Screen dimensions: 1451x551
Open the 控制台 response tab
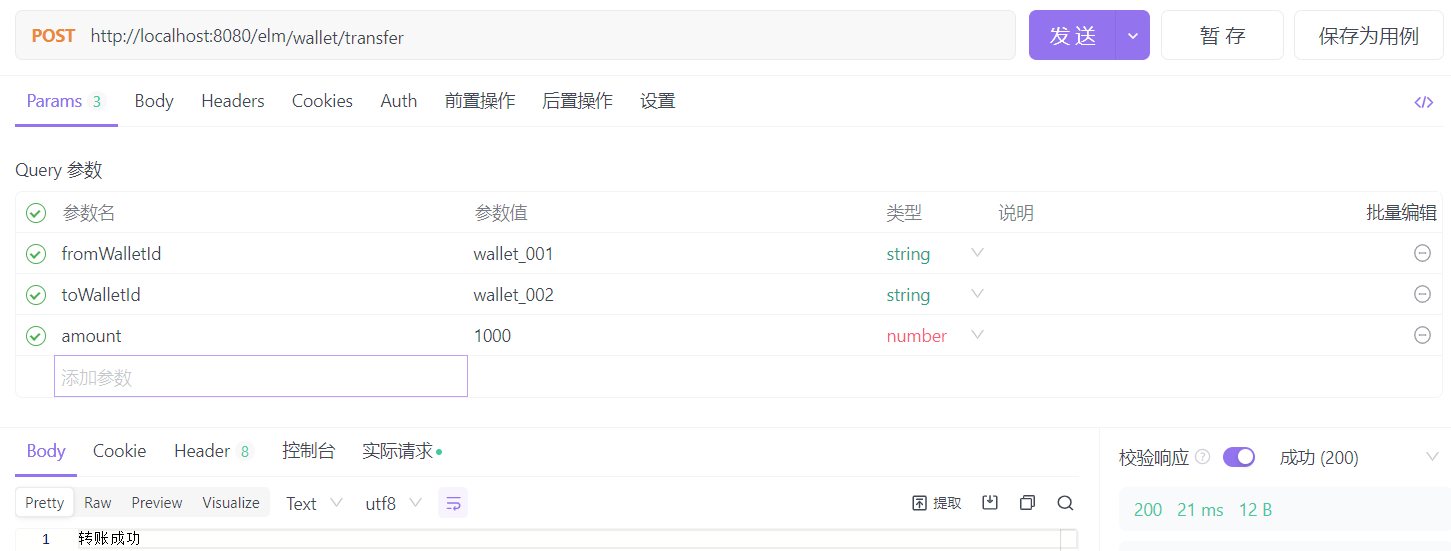[308, 451]
